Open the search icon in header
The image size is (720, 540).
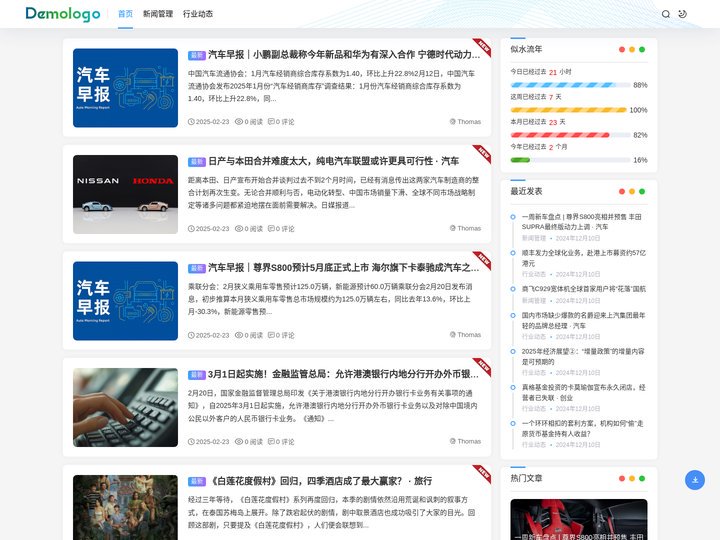pyautogui.click(x=665, y=14)
